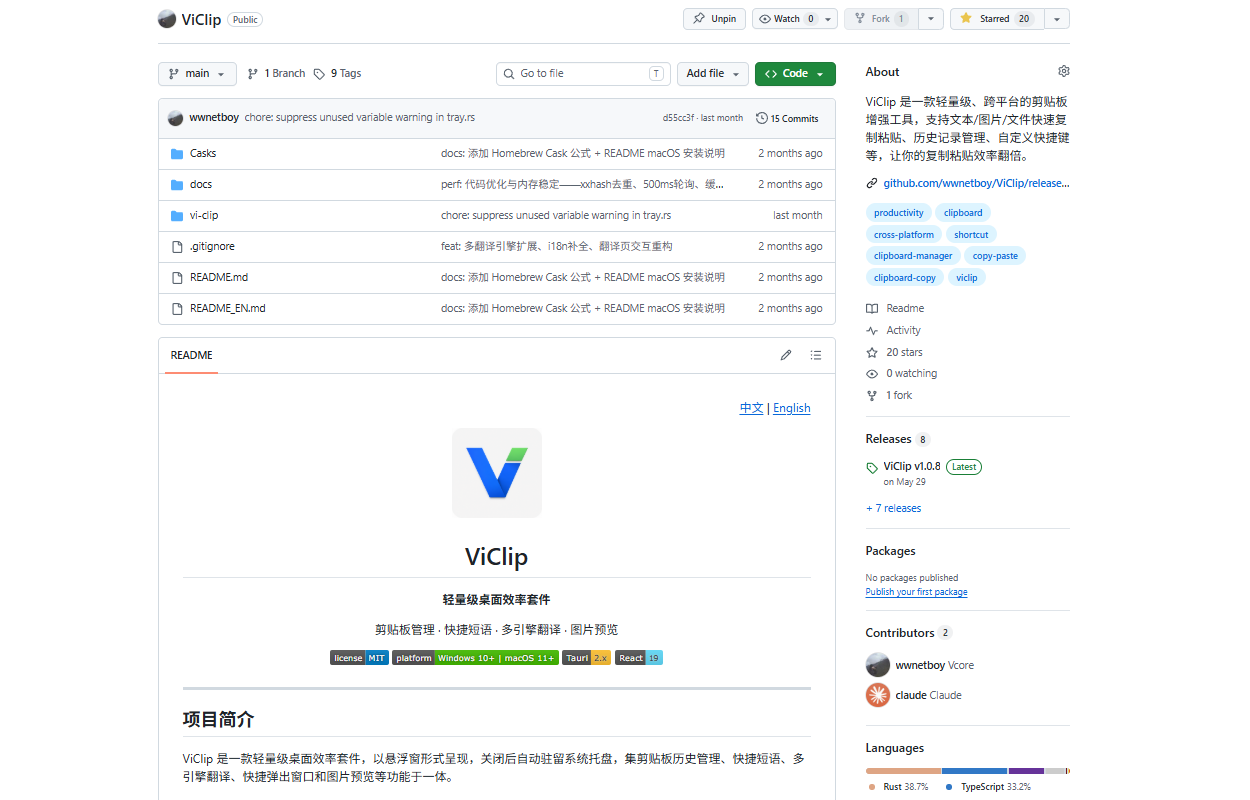The image size is (1250, 800).
Task: Click the Casks folder icon
Action: [x=177, y=154]
